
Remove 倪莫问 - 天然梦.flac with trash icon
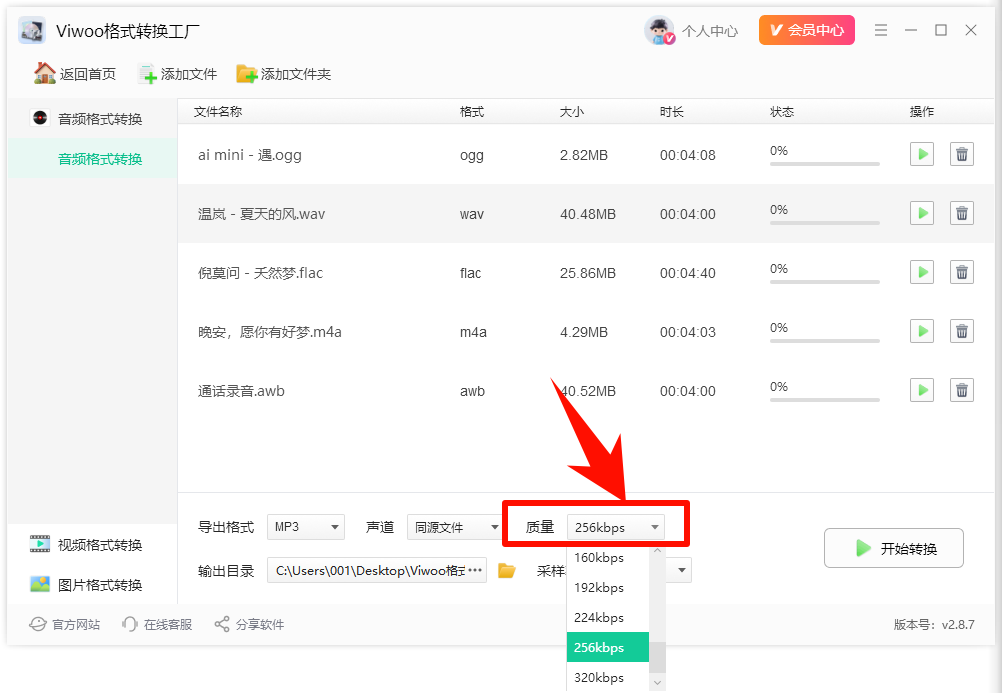(961, 272)
